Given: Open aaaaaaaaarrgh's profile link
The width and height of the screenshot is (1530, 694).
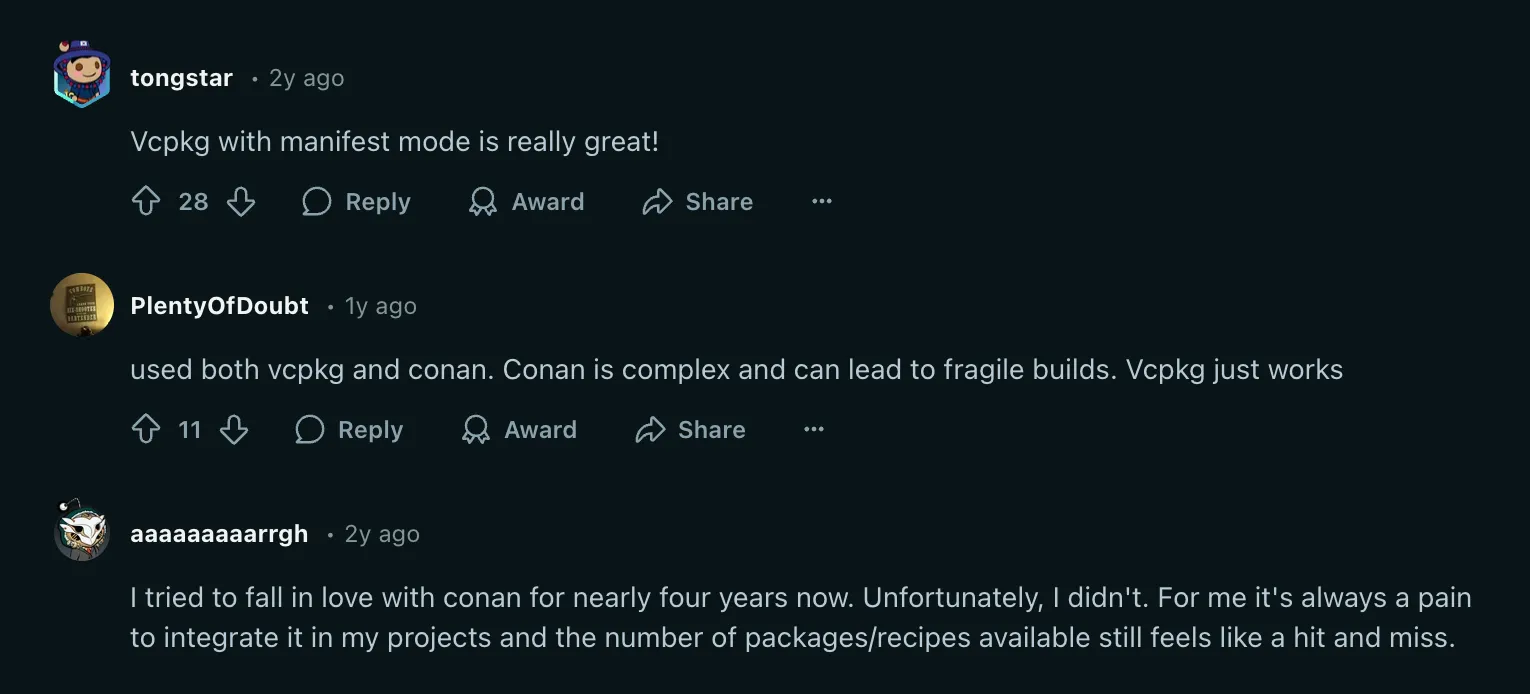Looking at the screenshot, I should pos(218,533).
